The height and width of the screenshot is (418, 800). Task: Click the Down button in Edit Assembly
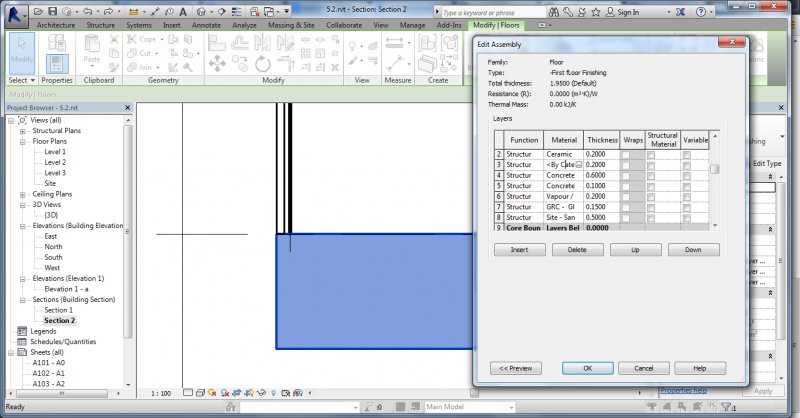coord(693,250)
